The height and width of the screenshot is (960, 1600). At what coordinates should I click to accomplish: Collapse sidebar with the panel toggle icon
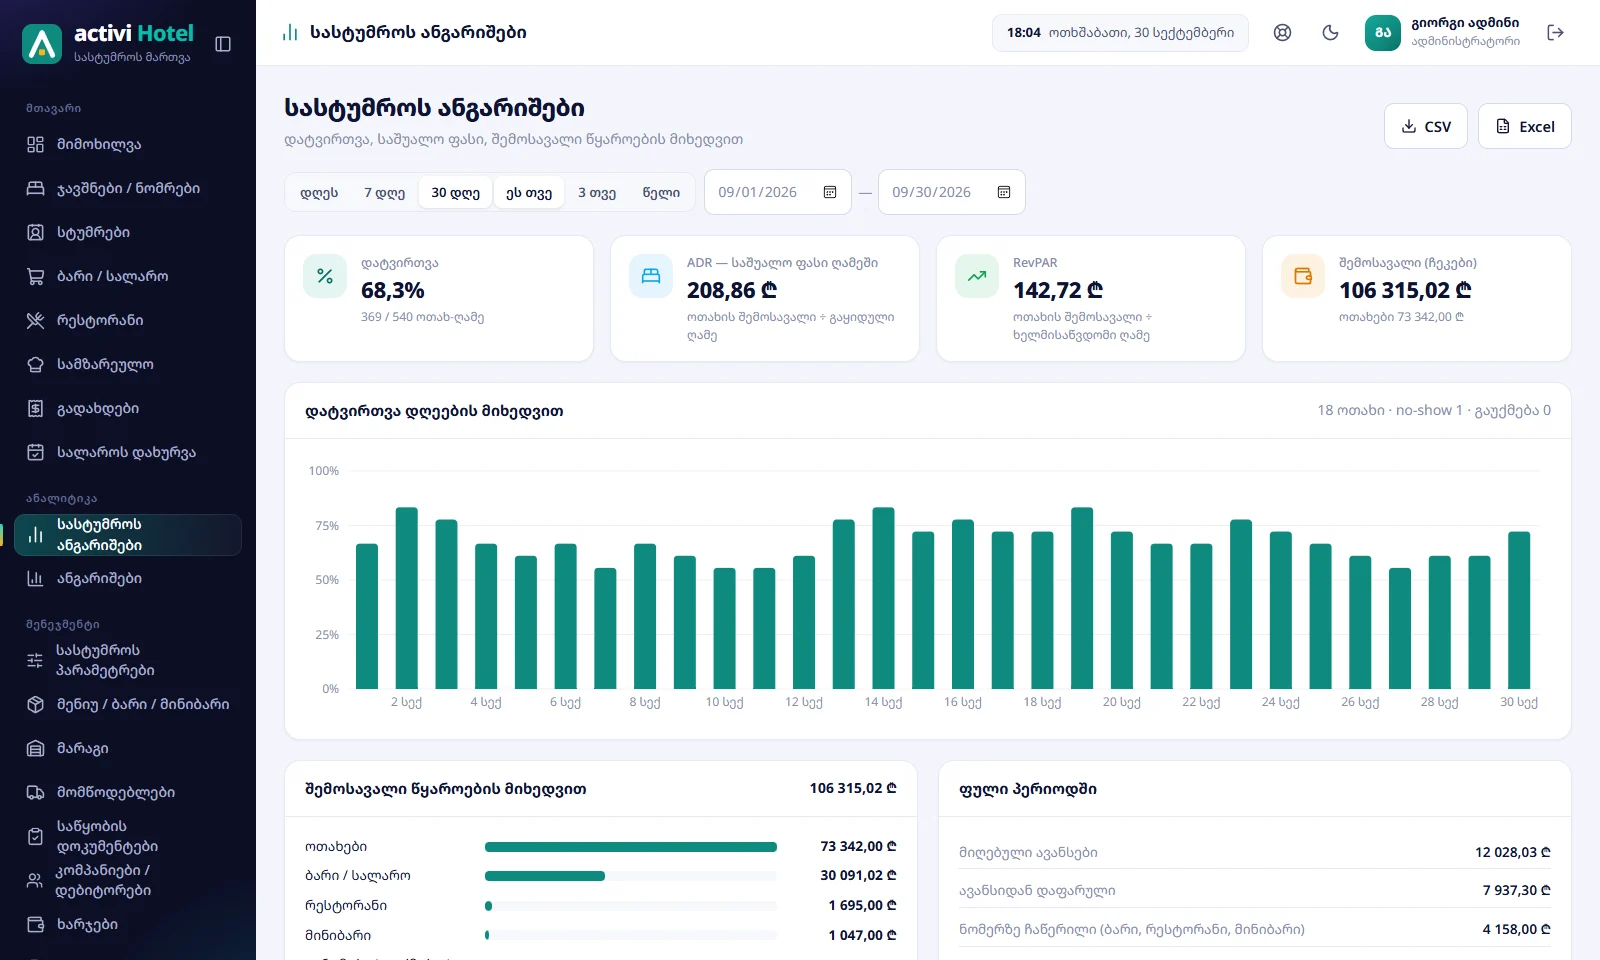pyautogui.click(x=223, y=44)
